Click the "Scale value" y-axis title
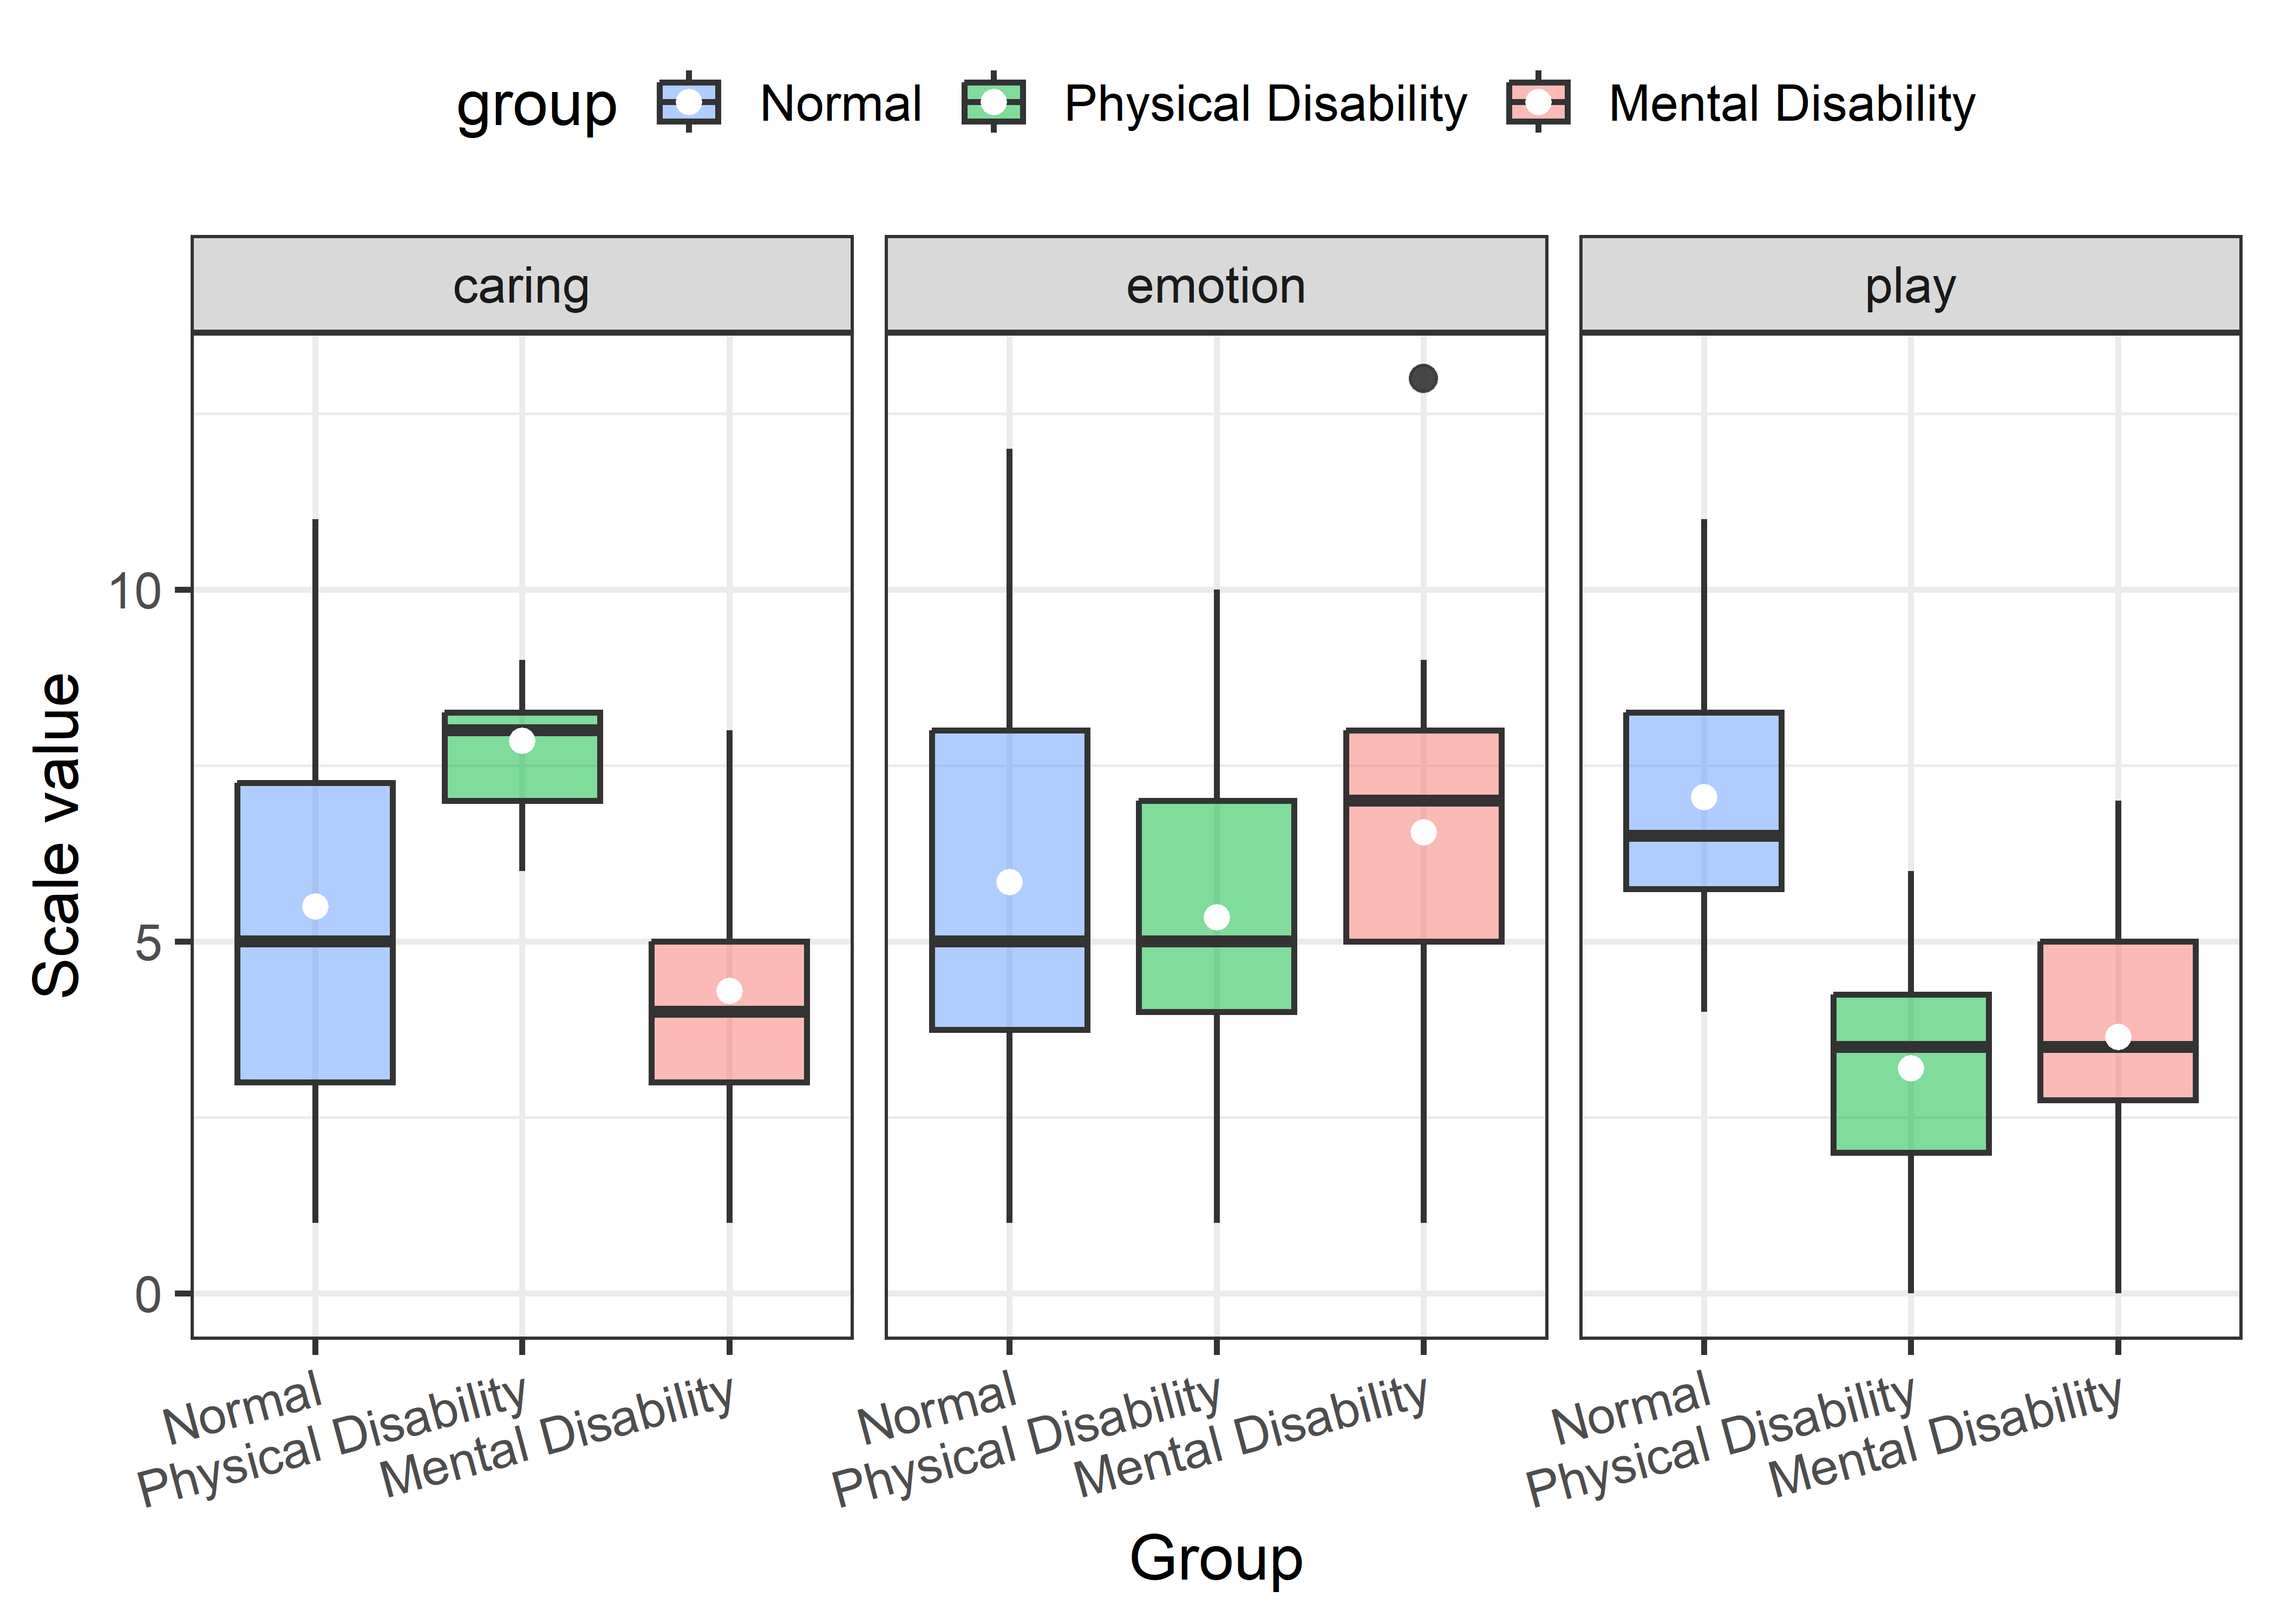The width and height of the screenshot is (2274, 1624). coord(57,835)
